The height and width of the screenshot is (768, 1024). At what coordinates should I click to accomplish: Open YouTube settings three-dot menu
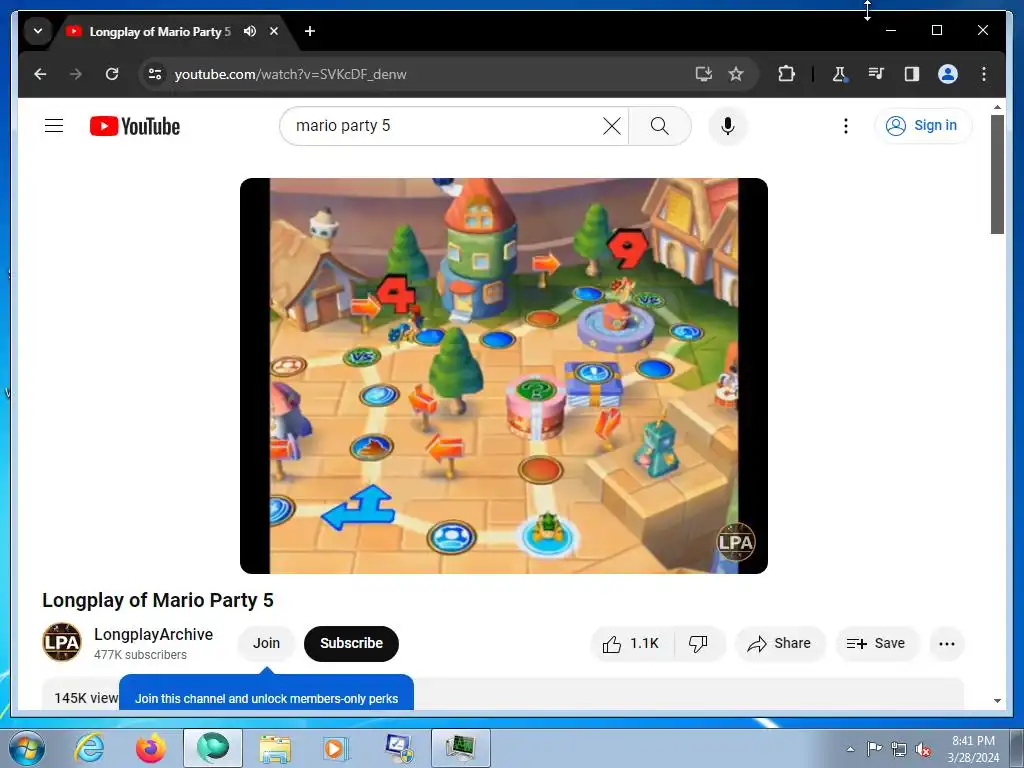click(846, 125)
